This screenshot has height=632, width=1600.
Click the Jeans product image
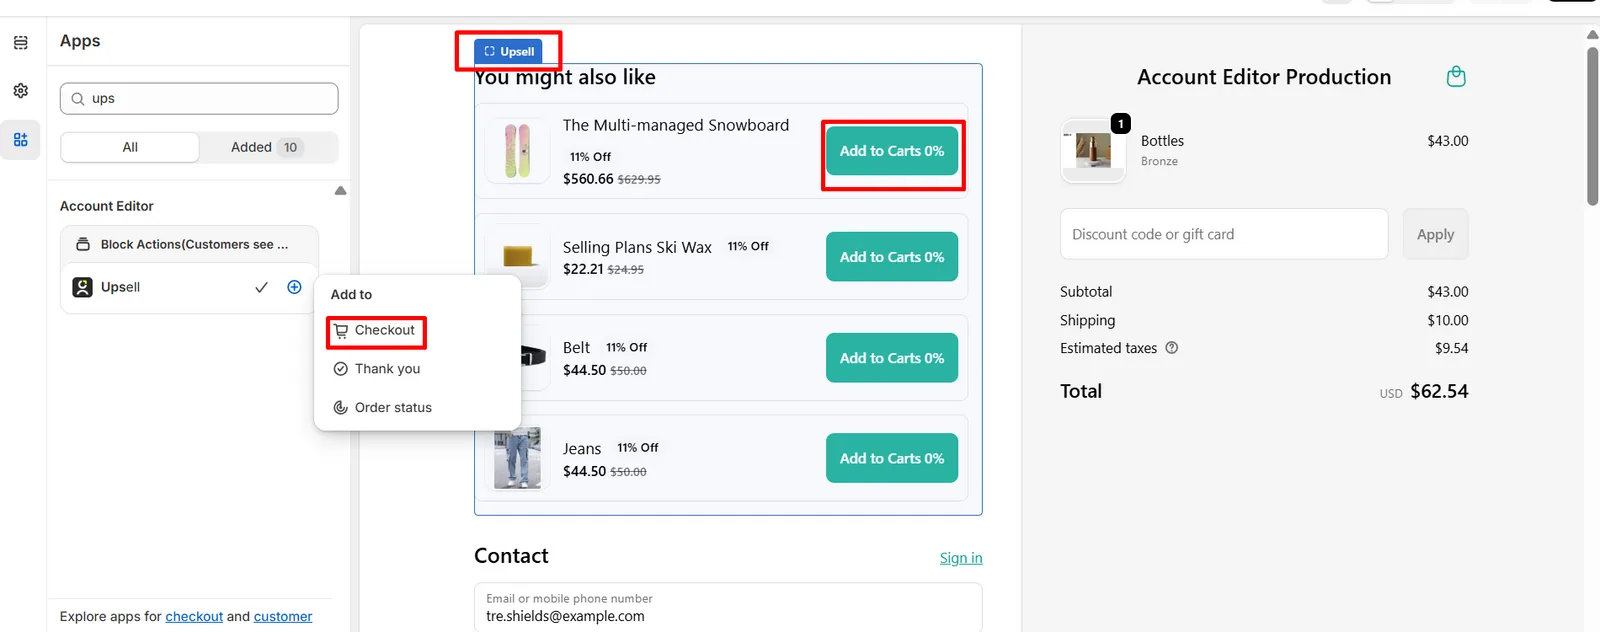click(x=517, y=458)
